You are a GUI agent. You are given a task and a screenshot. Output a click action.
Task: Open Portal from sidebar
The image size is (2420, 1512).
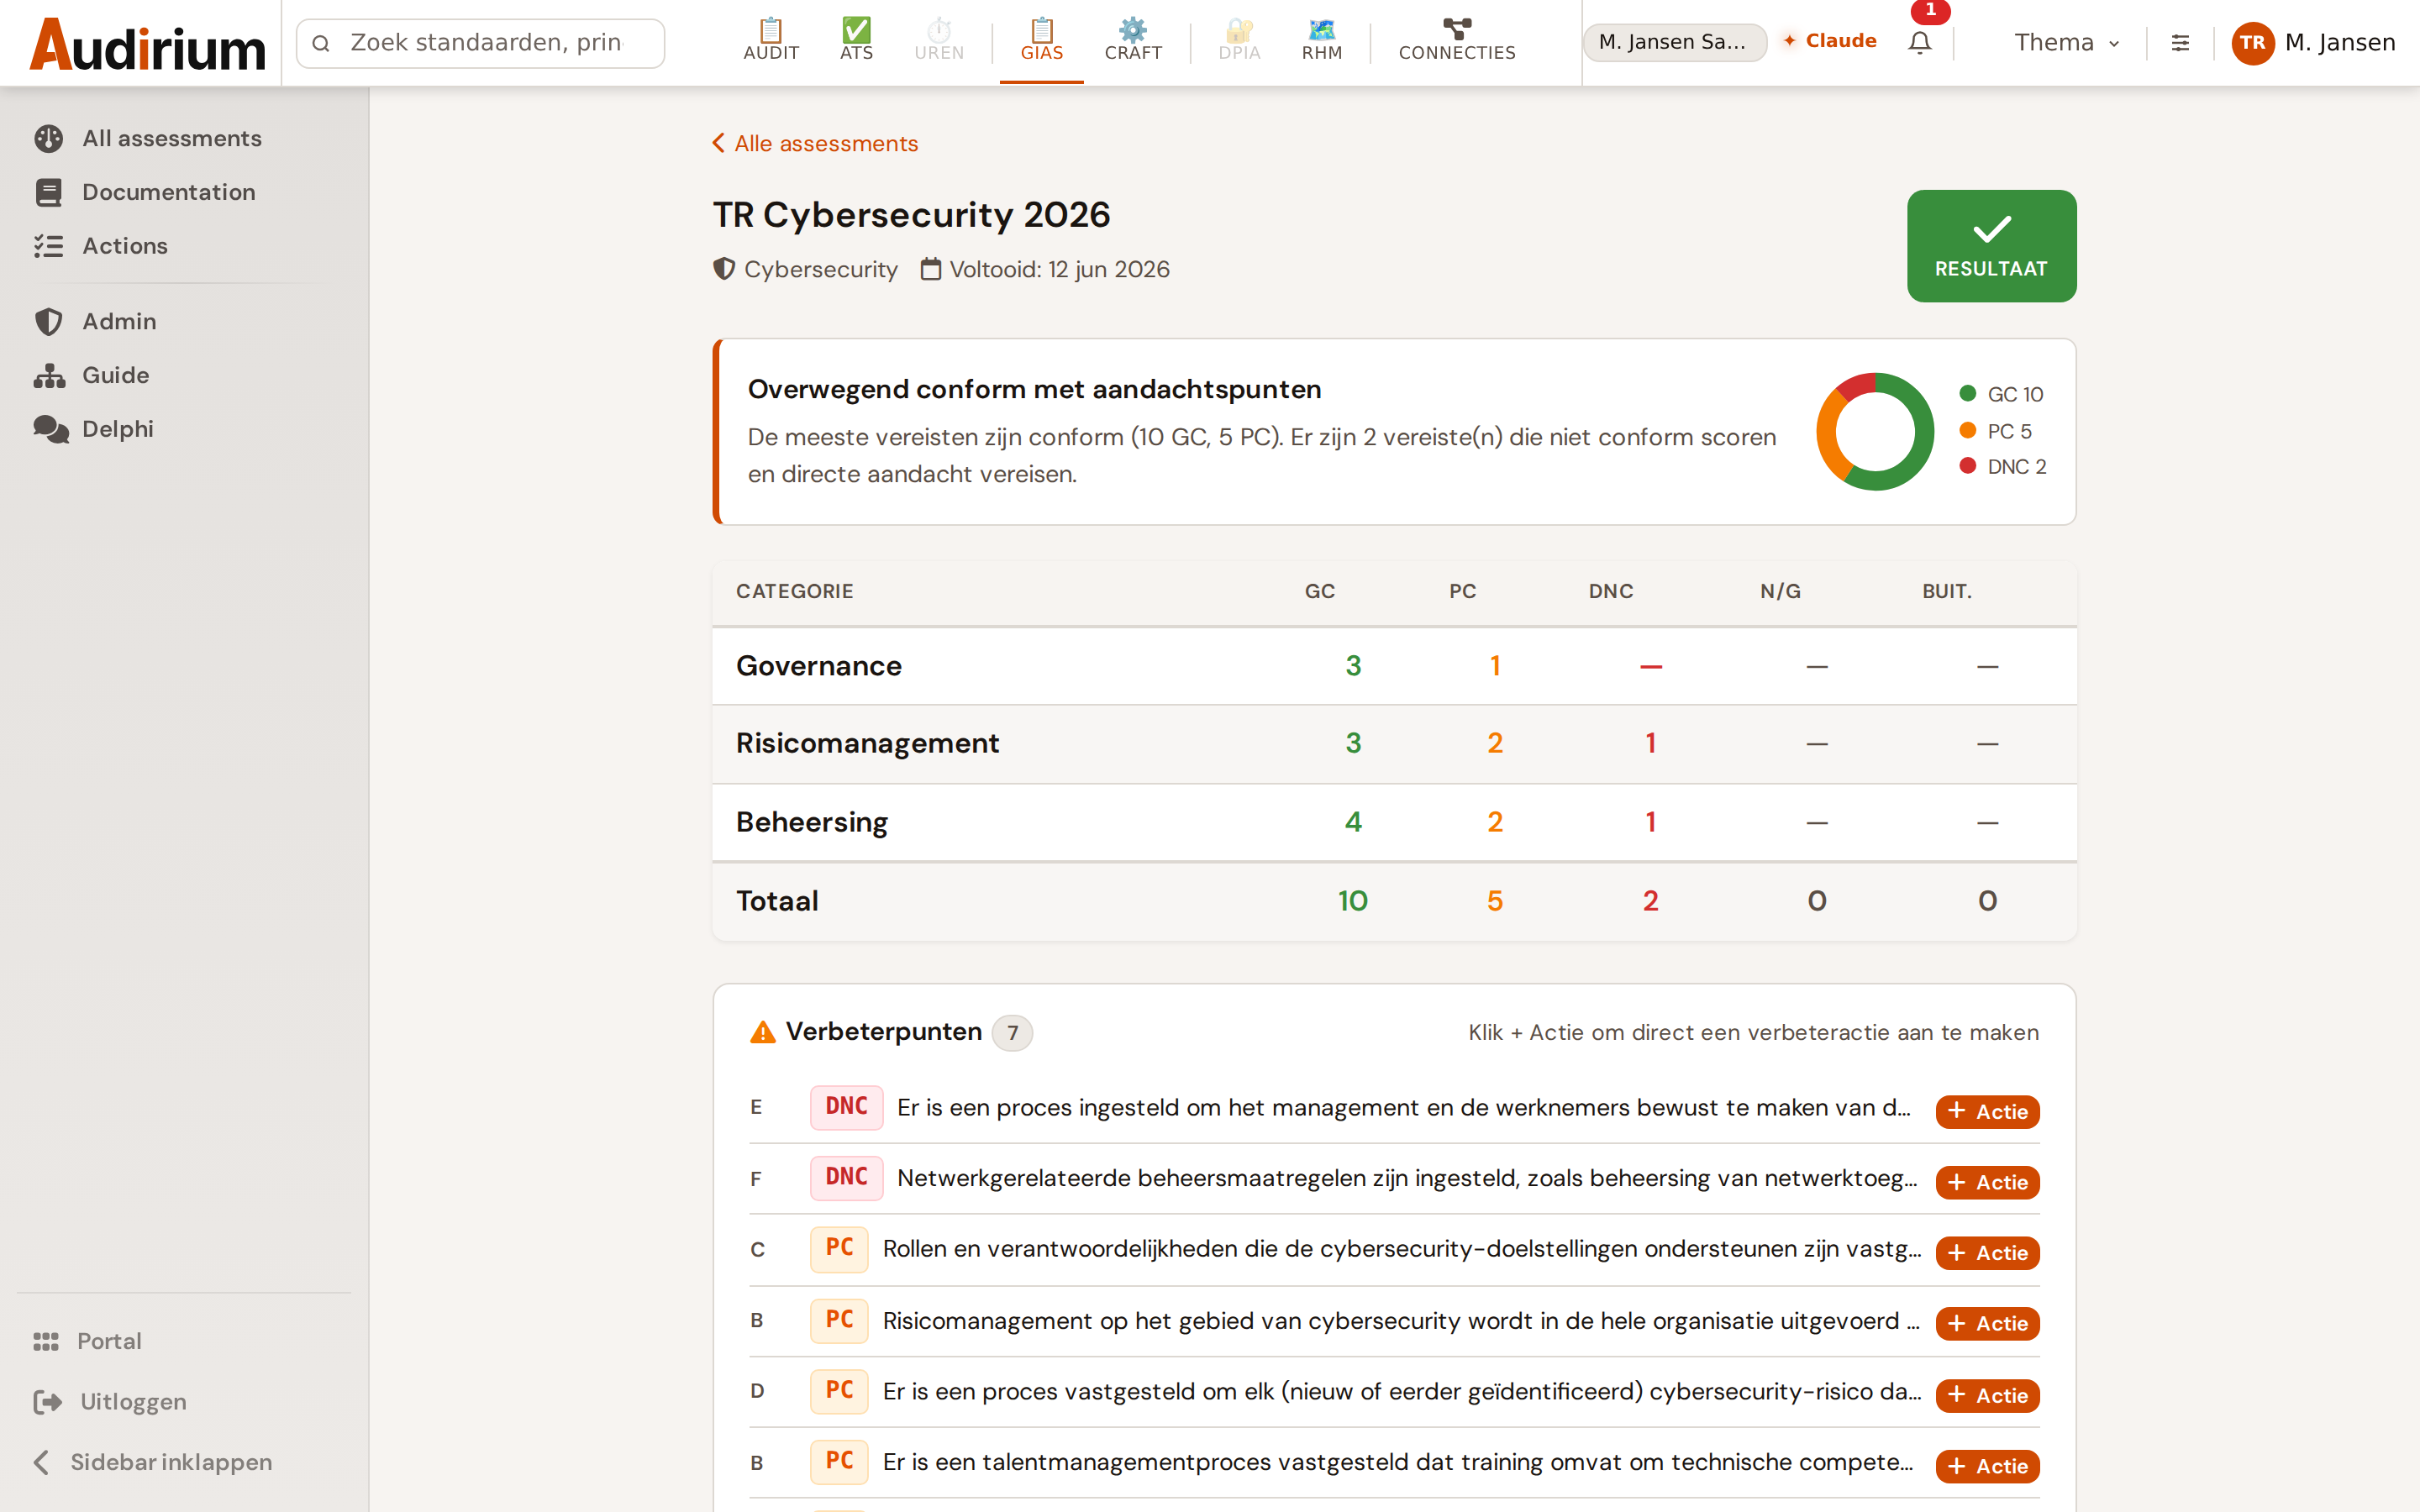pyautogui.click(x=88, y=1341)
